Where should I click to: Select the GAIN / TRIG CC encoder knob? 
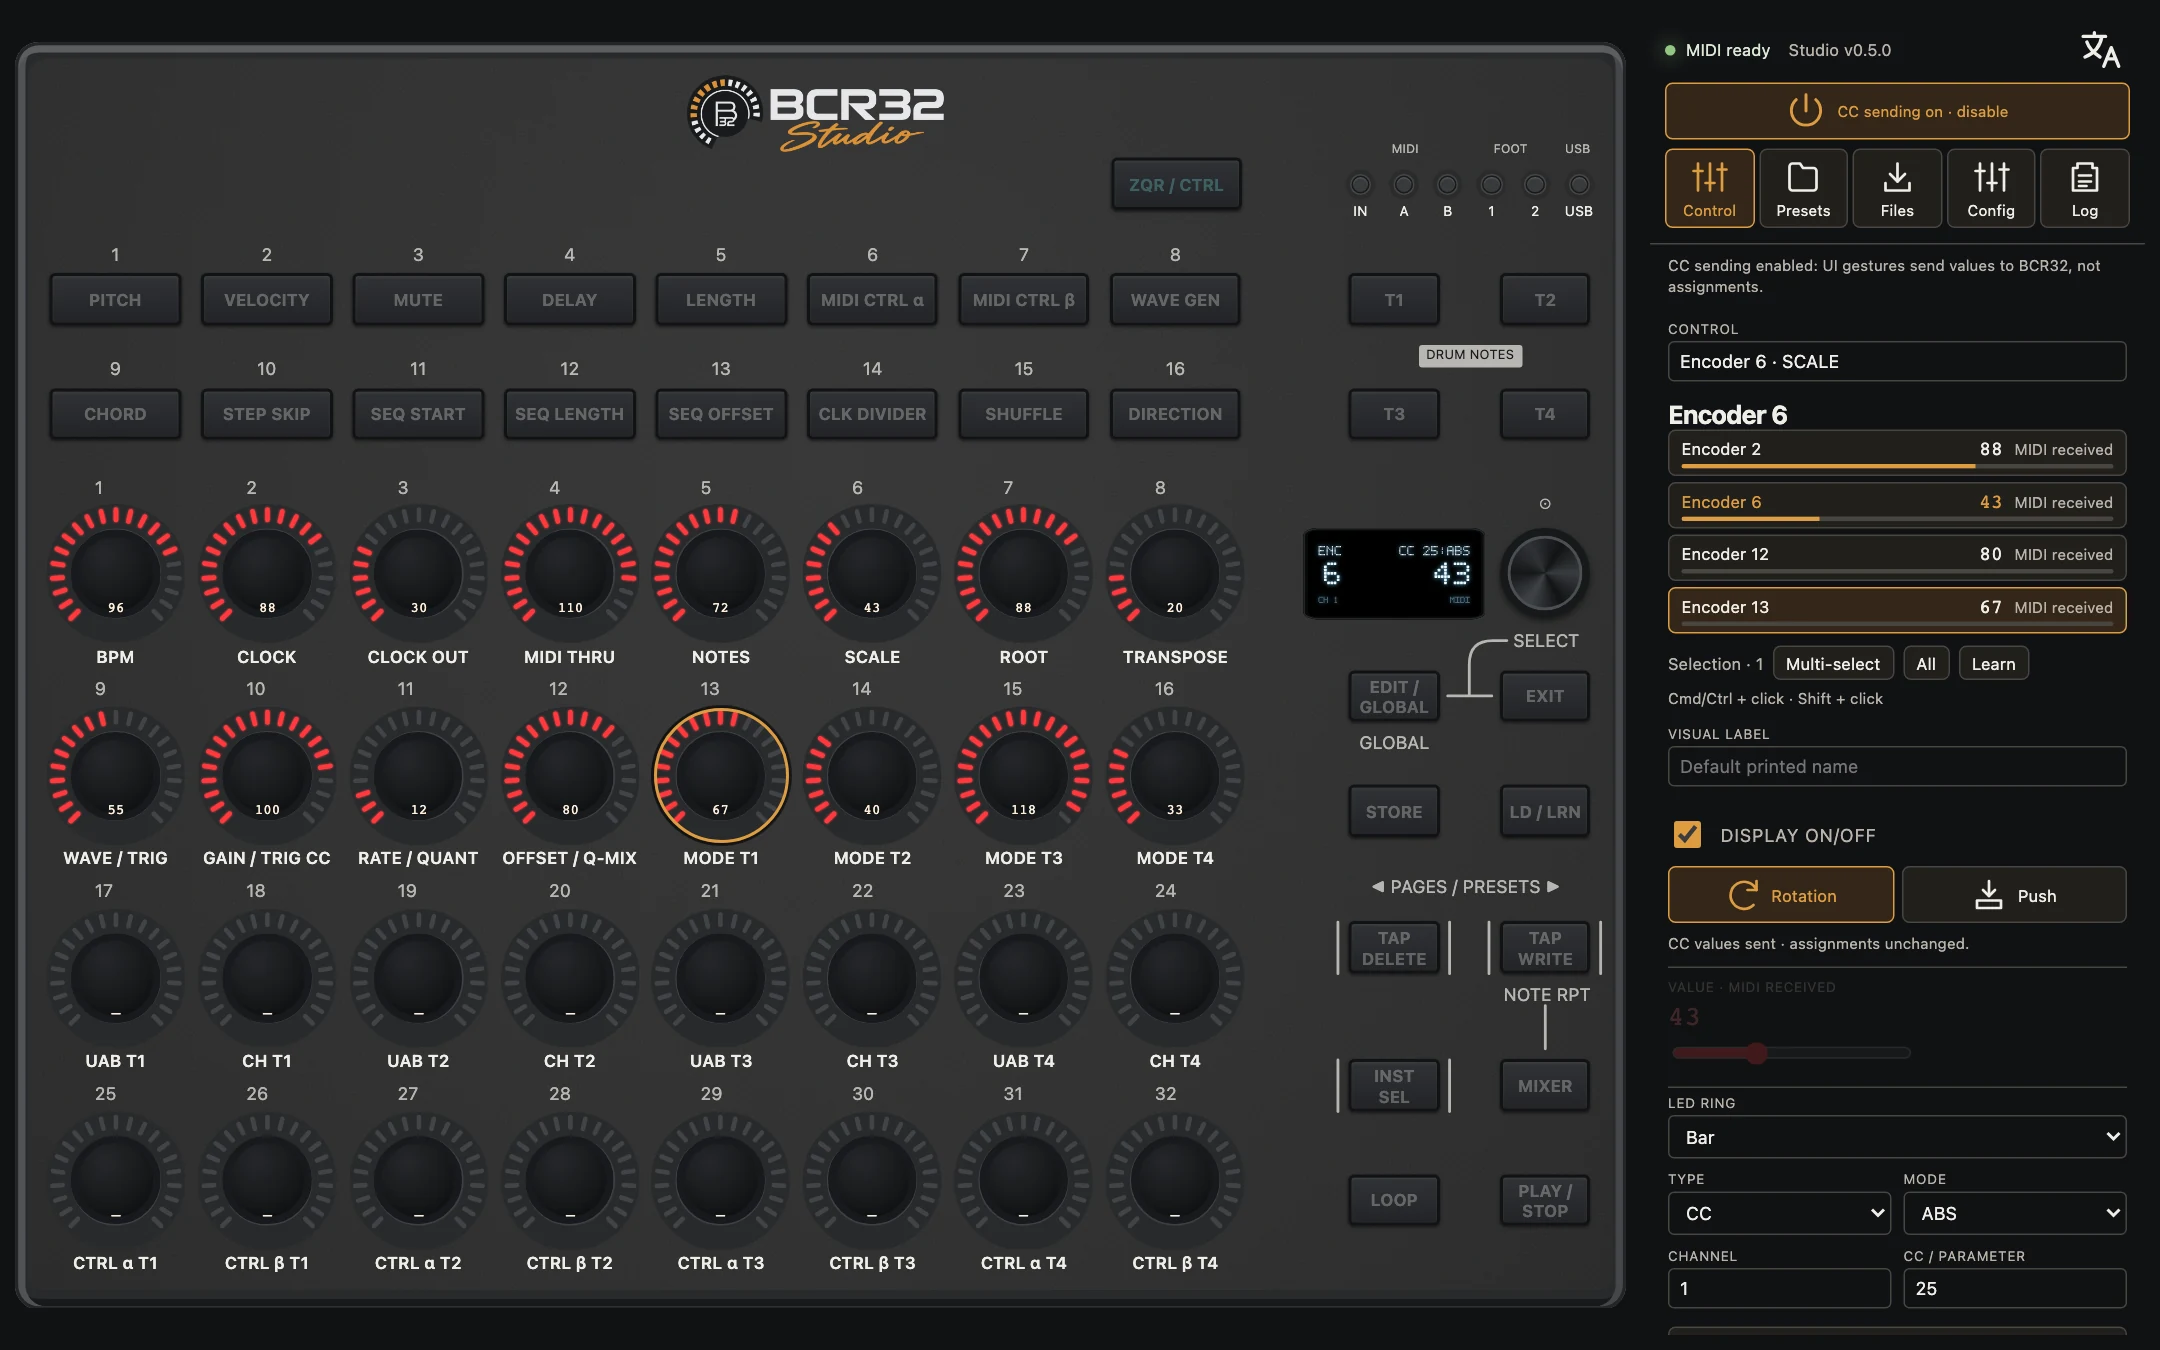pos(267,775)
